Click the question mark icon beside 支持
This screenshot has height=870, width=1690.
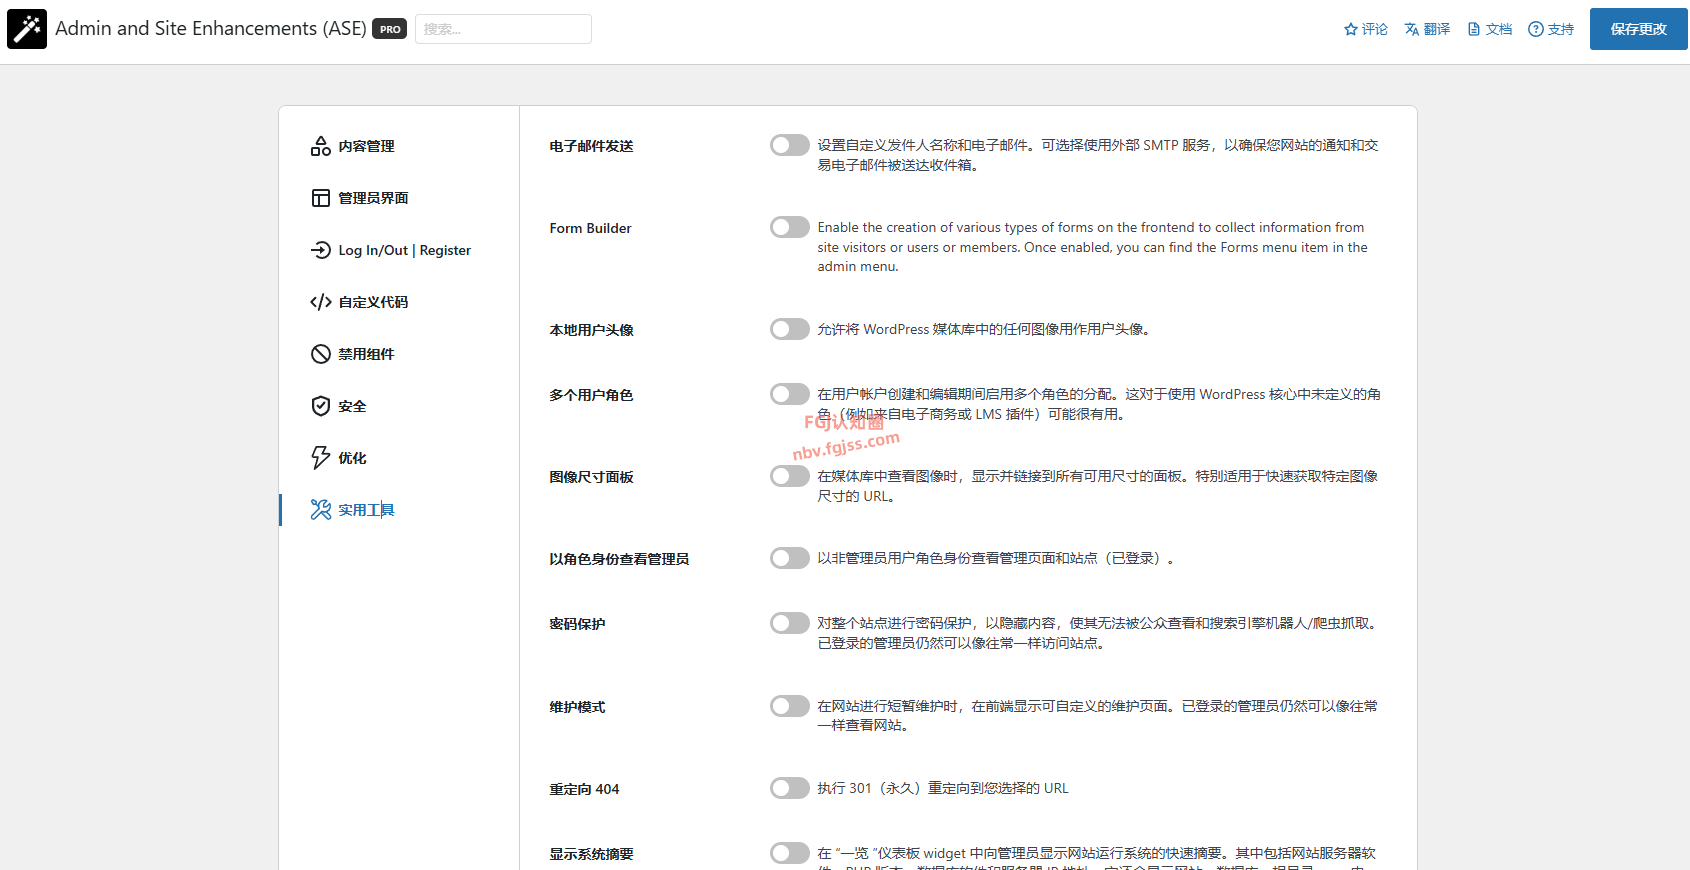1536,29
